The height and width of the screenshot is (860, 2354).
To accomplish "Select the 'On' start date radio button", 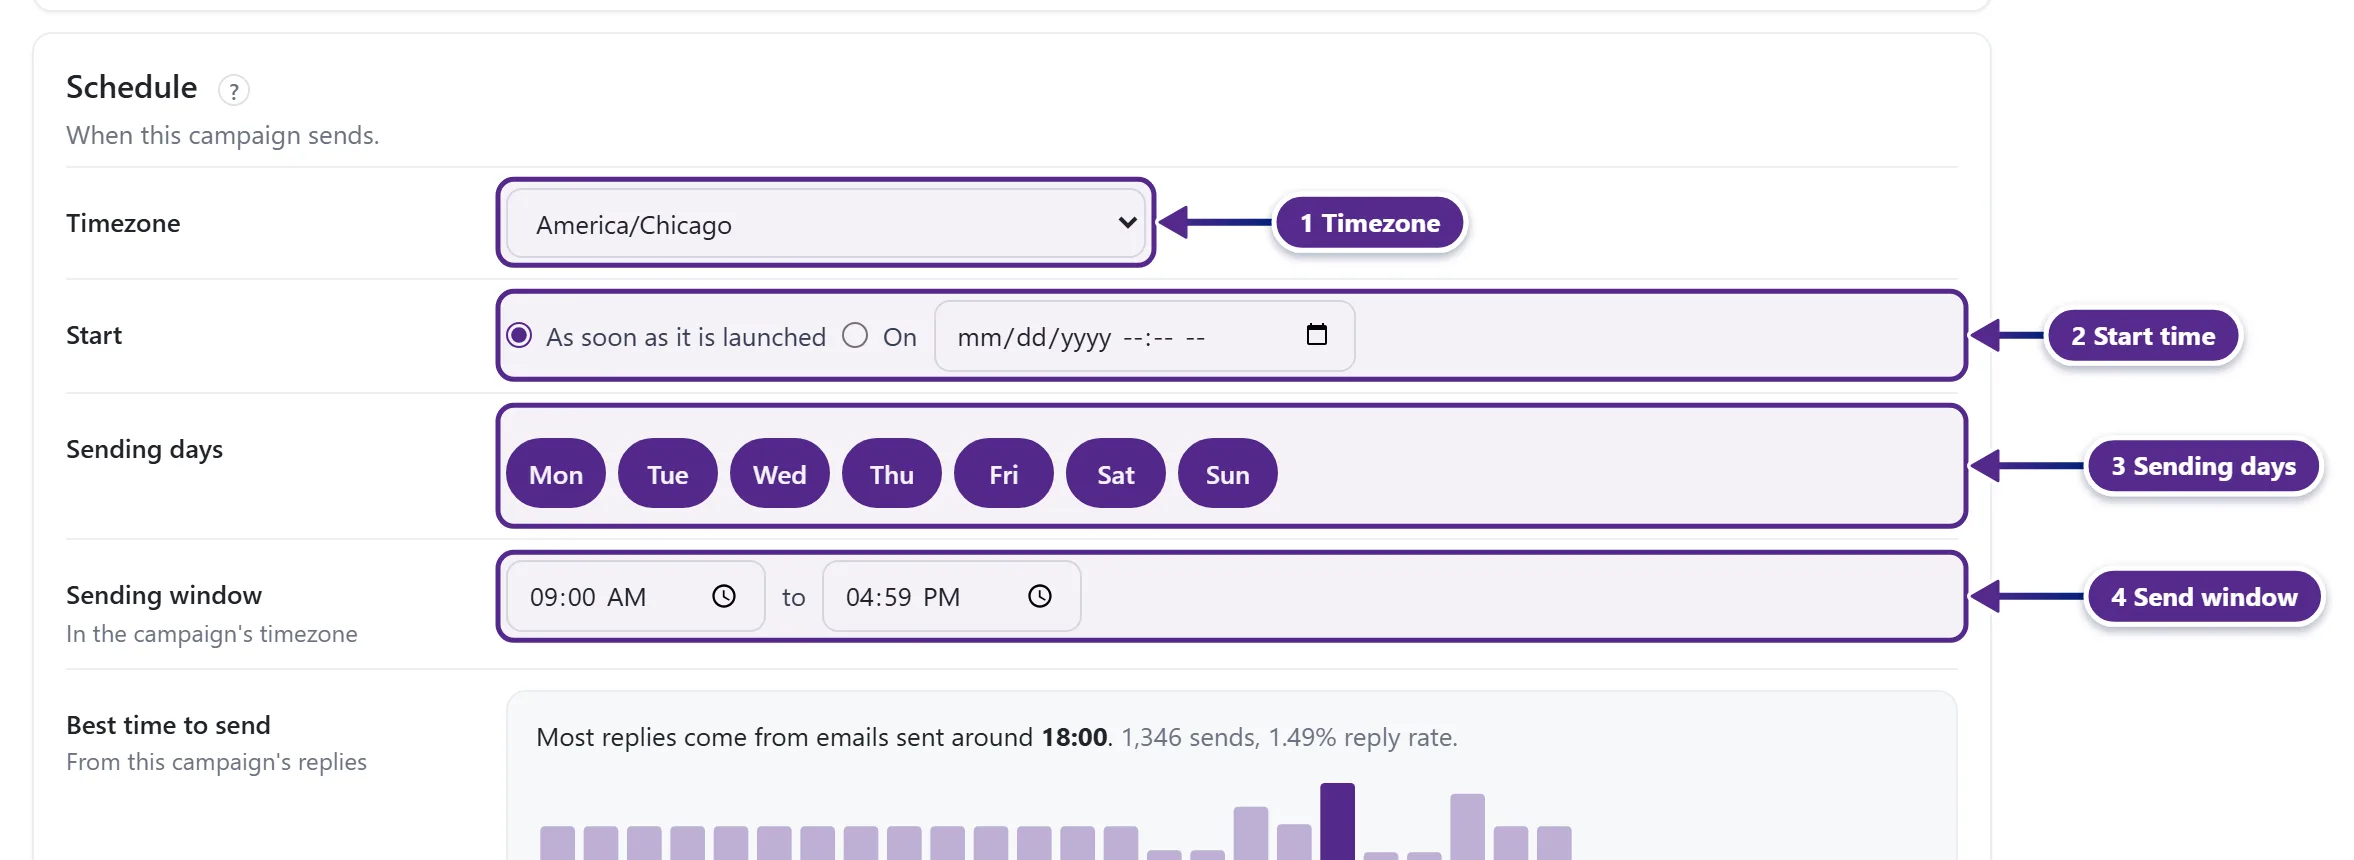I will coord(855,335).
